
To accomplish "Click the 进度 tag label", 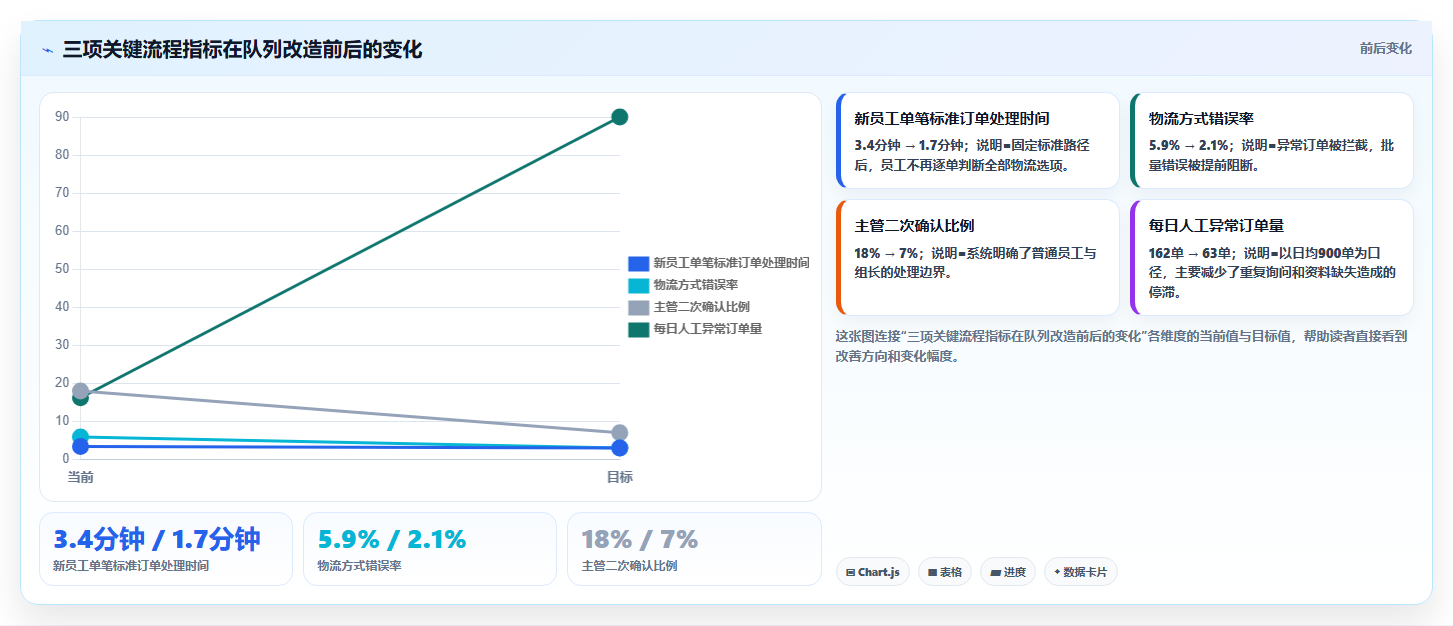I will coord(1014,573).
